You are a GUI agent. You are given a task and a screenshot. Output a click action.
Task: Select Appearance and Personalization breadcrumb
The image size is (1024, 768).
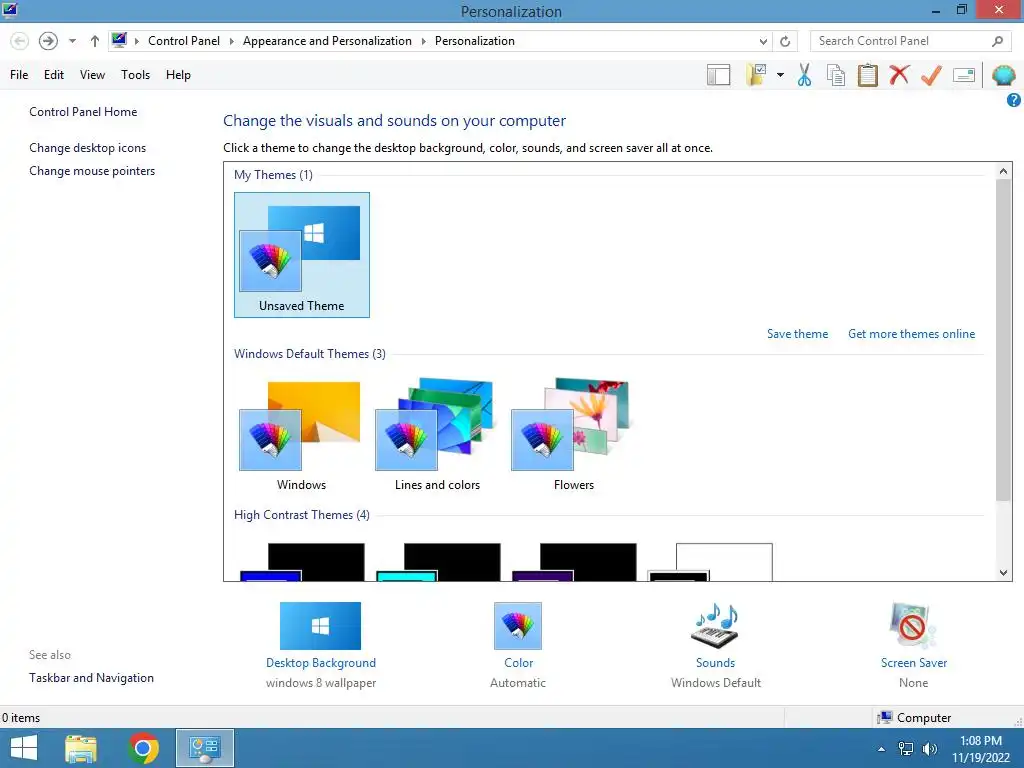pyautogui.click(x=327, y=40)
